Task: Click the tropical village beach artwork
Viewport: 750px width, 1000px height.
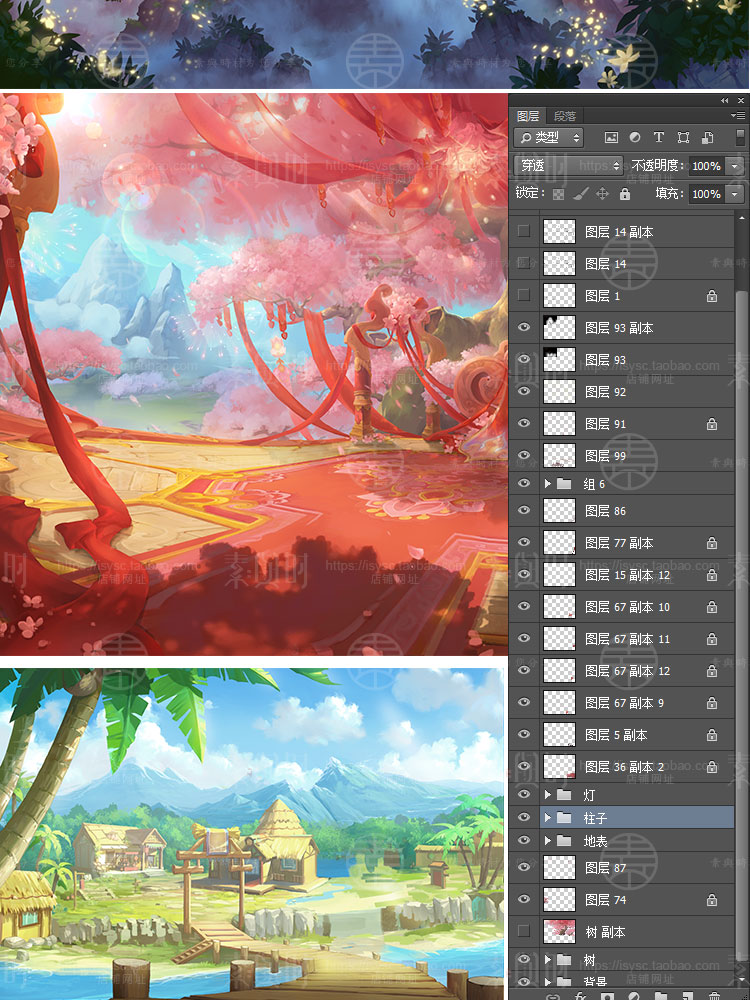Action: (252, 834)
